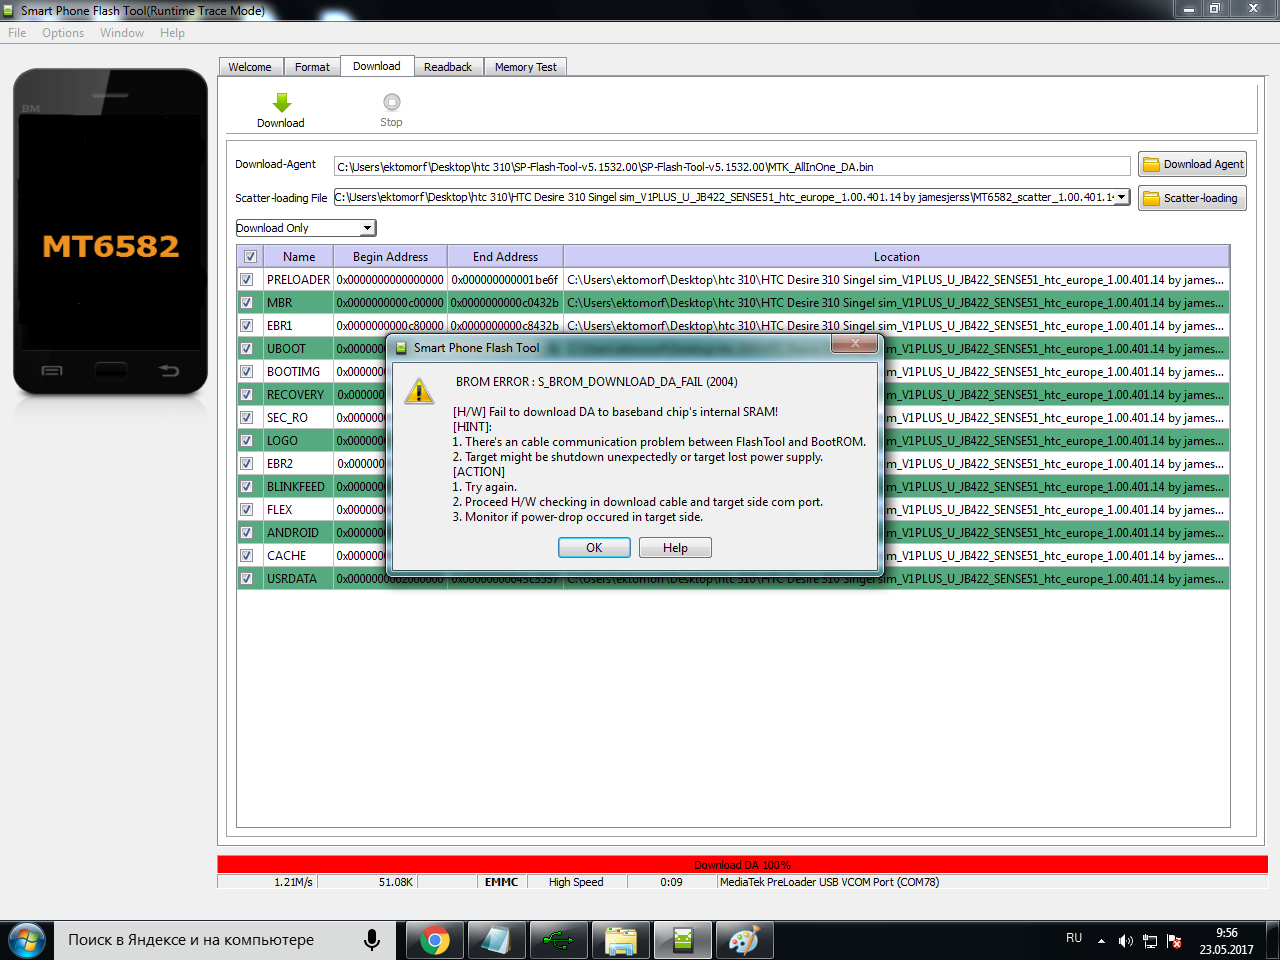
Task: Click the Name column header
Action: click(298, 257)
